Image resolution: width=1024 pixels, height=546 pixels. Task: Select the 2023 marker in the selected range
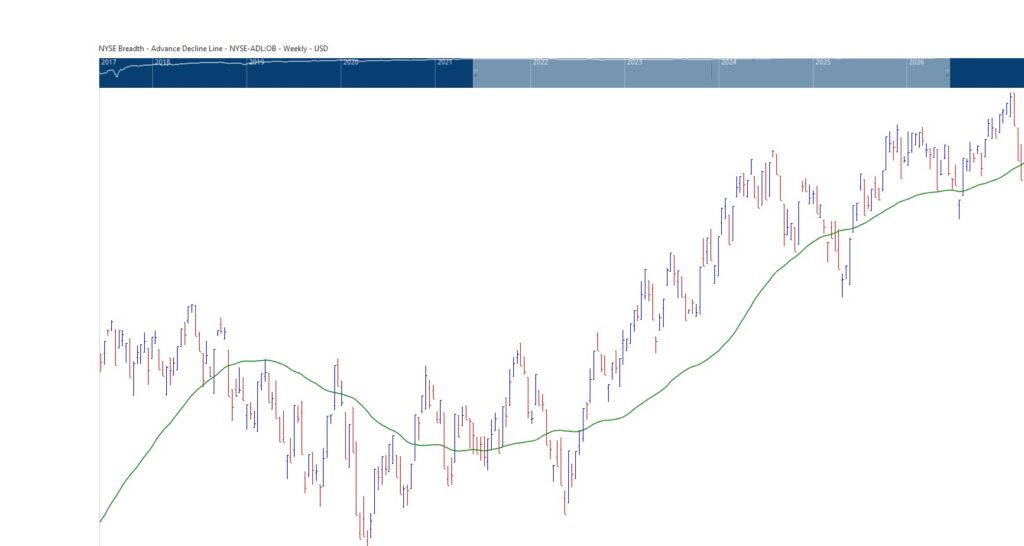pos(634,62)
